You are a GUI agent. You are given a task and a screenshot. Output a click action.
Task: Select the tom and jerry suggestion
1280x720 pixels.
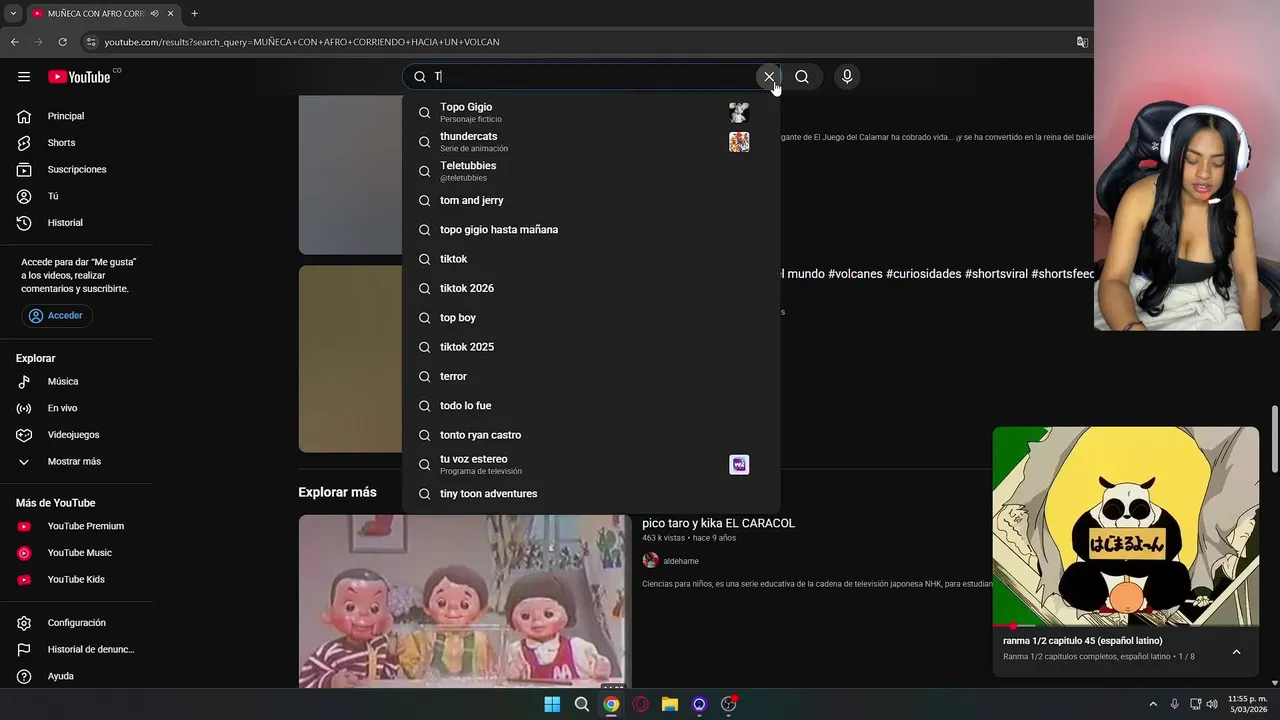pyautogui.click(x=591, y=200)
